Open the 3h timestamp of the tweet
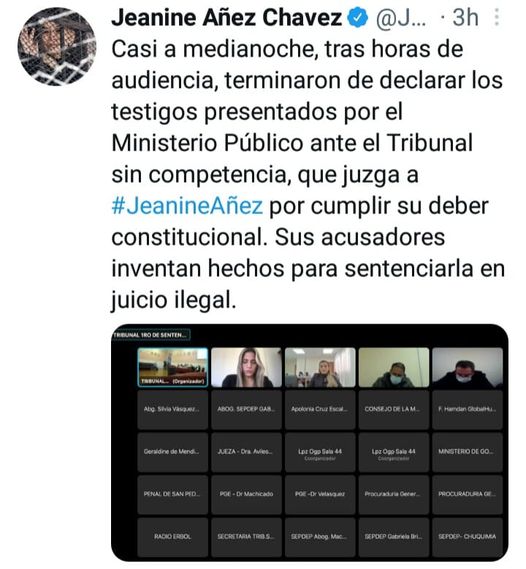Image resolution: width=526 pixels, height=569 pixels. tap(465, 17)
